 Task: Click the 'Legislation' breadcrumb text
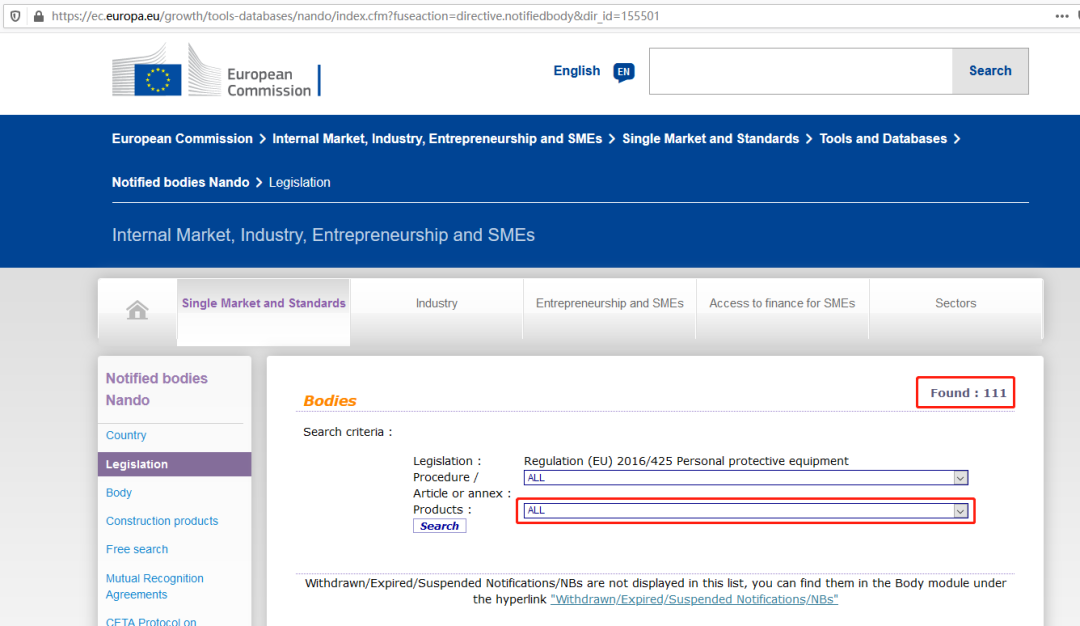300,182
